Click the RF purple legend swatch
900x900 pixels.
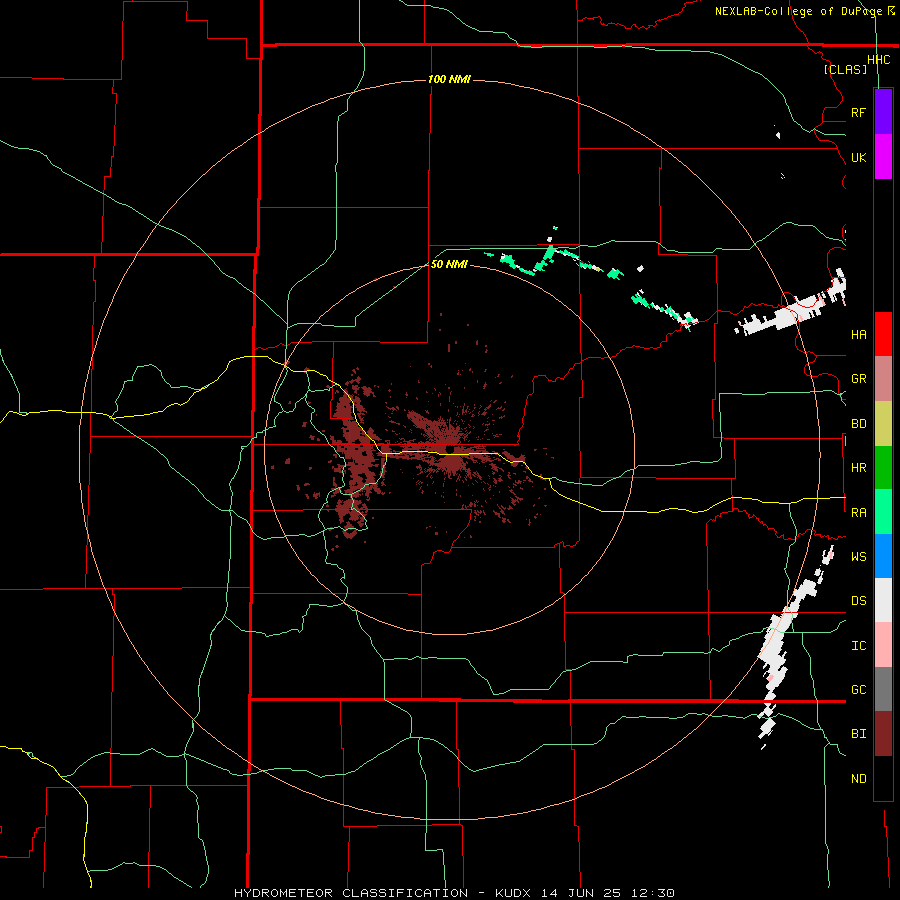(x=883, y=112)
